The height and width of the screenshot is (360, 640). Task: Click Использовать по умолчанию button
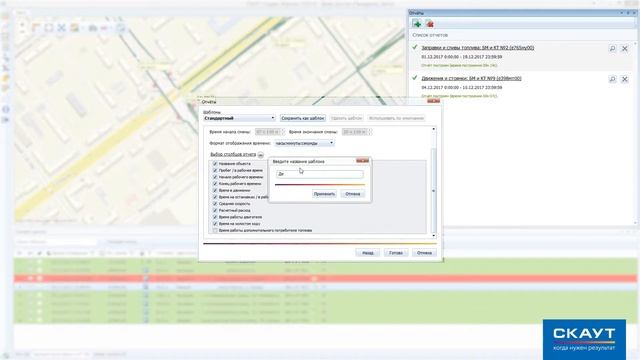tap(396, 118)
